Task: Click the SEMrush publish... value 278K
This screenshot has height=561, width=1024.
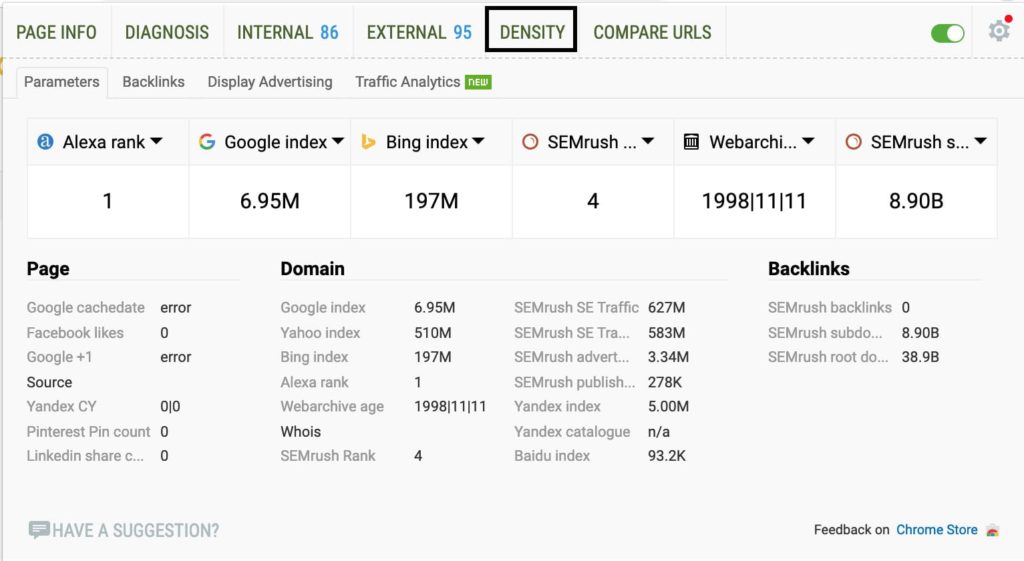Action: (x=665, y=382)
